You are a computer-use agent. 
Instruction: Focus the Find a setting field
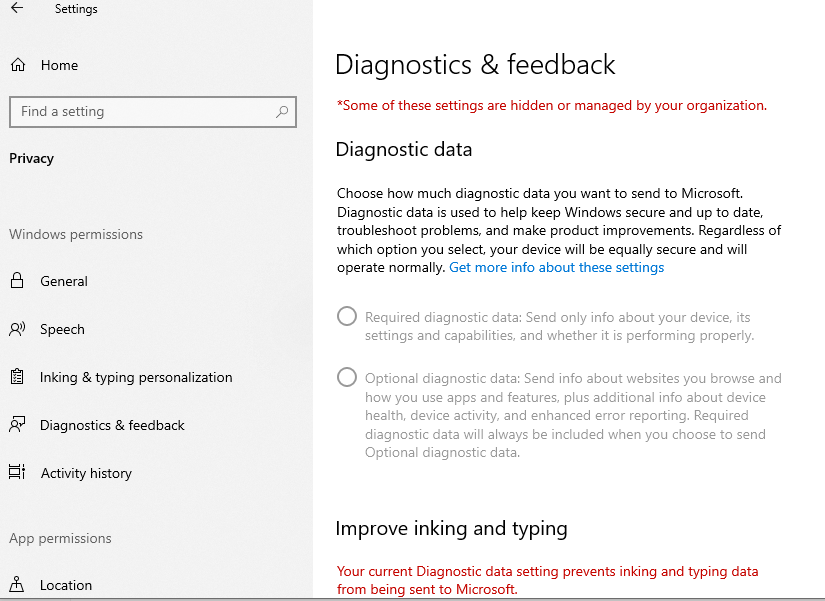tap(153, 112)
